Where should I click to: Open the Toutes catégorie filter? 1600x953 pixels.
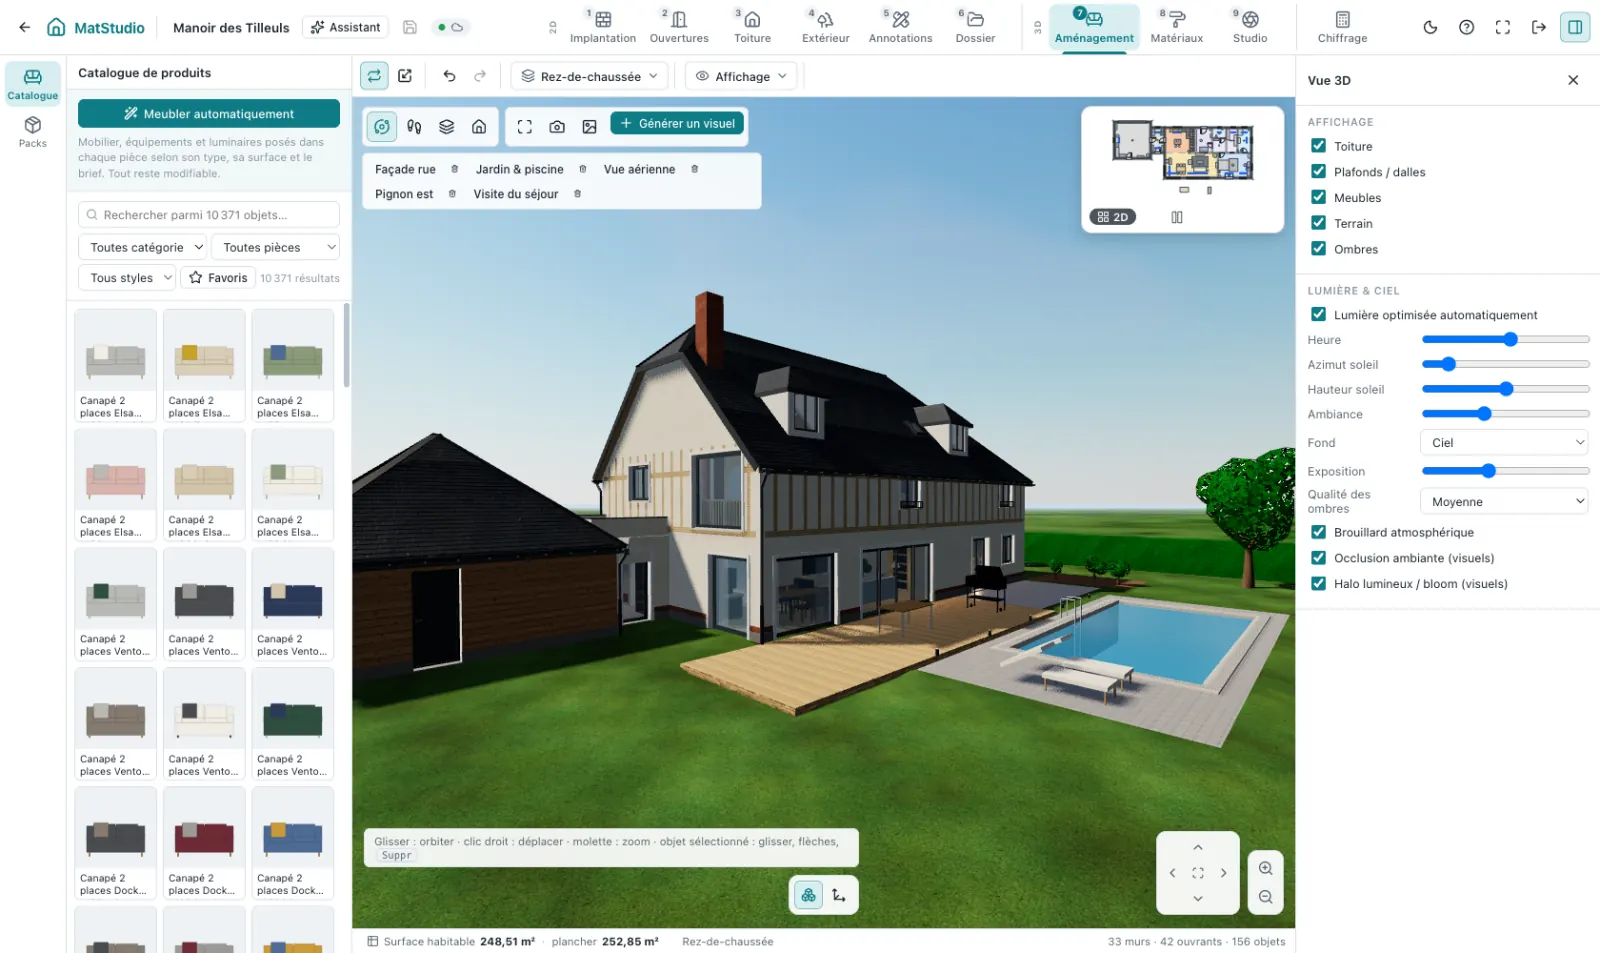142,247
